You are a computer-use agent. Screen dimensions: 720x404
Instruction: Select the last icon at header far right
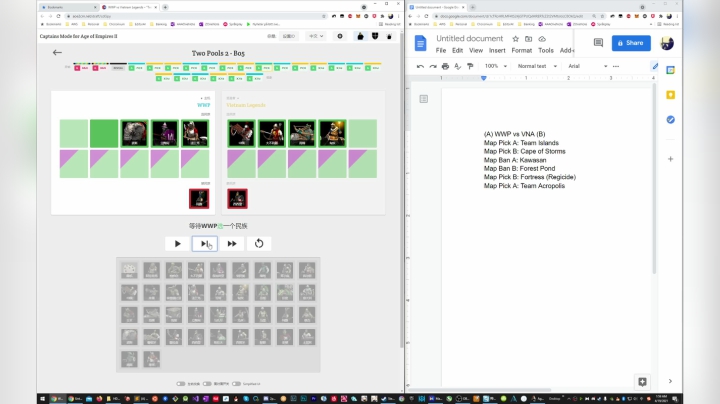tap(389, 36)
